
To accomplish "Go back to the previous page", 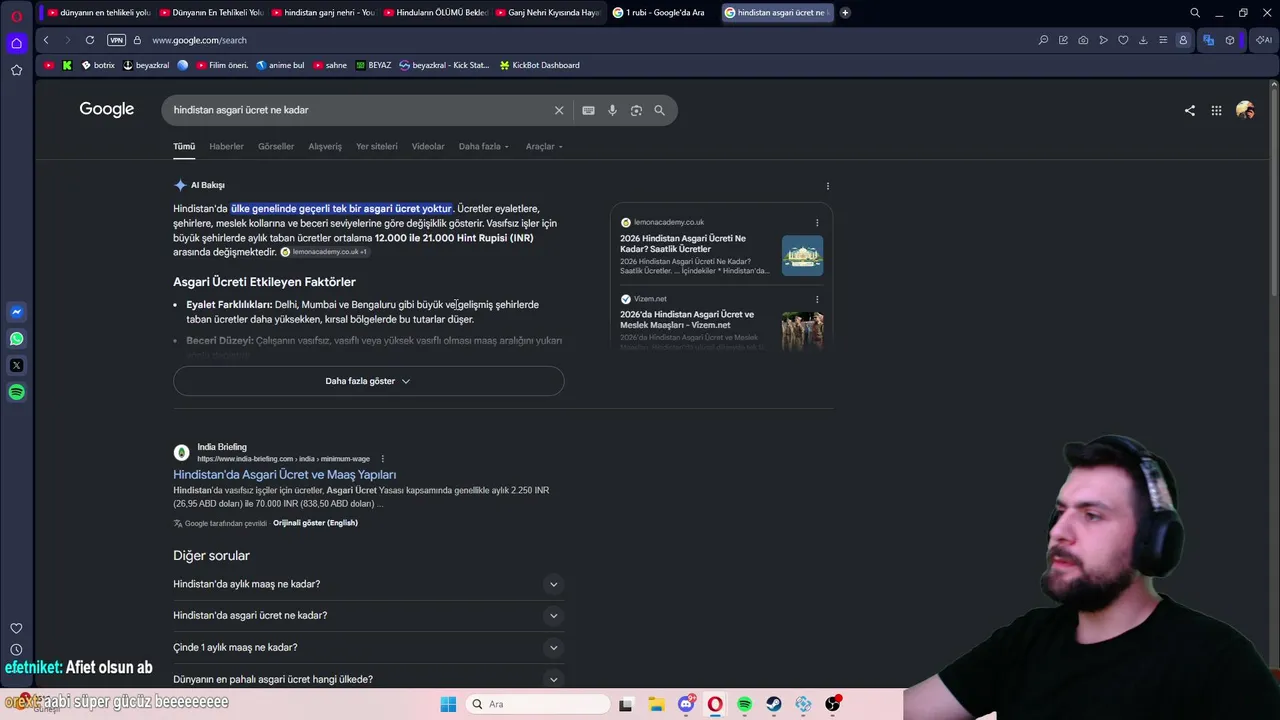I will point(46,40).
